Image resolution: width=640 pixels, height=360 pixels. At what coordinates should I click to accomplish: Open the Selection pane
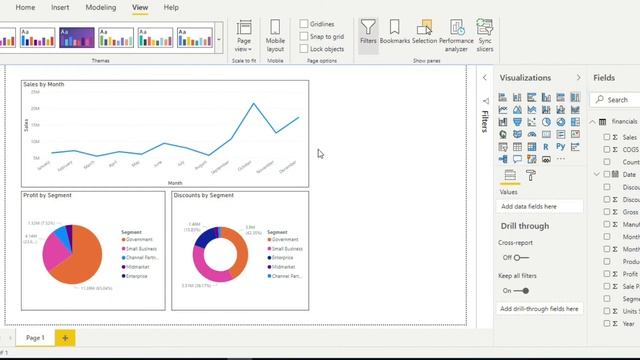coord(424,32)
